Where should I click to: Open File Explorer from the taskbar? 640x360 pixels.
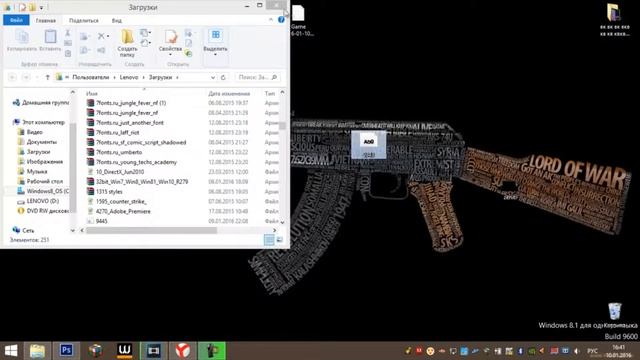(x=37, y=351)
